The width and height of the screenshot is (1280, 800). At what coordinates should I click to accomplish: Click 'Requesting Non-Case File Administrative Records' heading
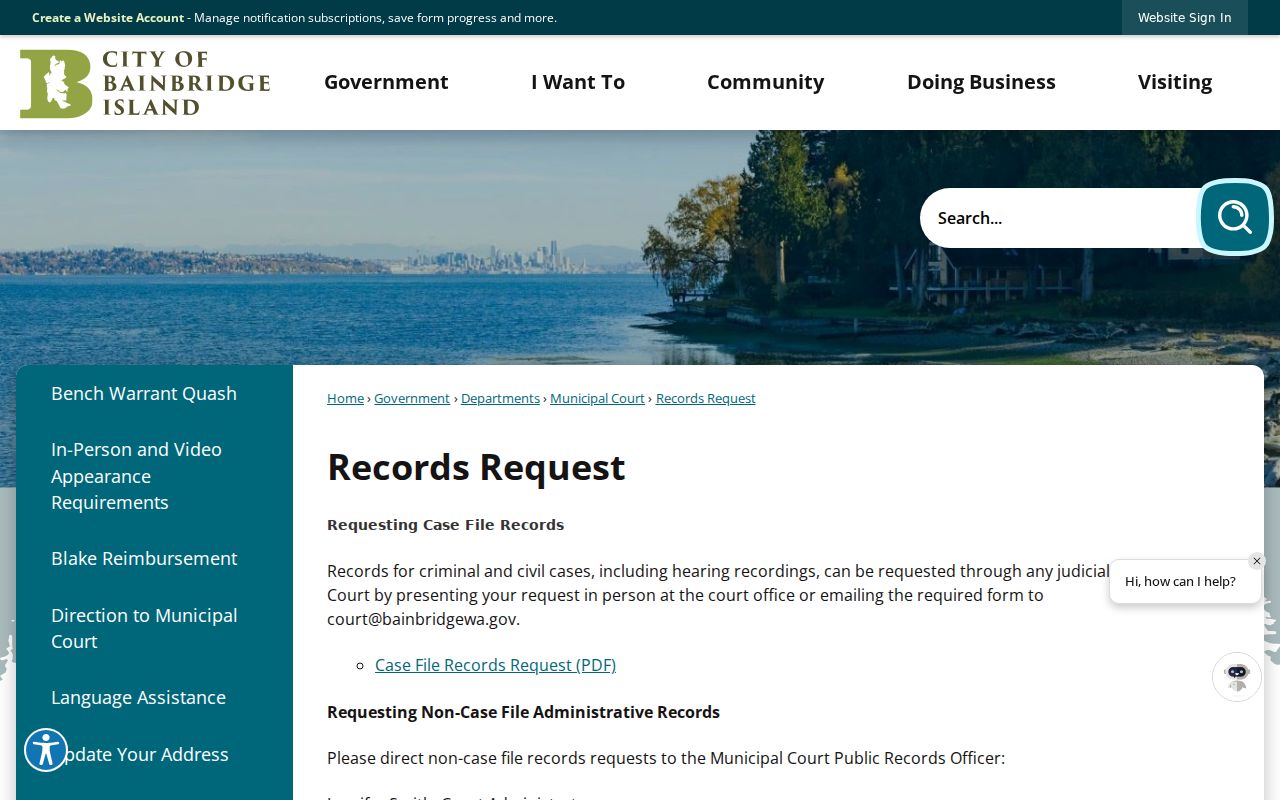tap(523, 712)
